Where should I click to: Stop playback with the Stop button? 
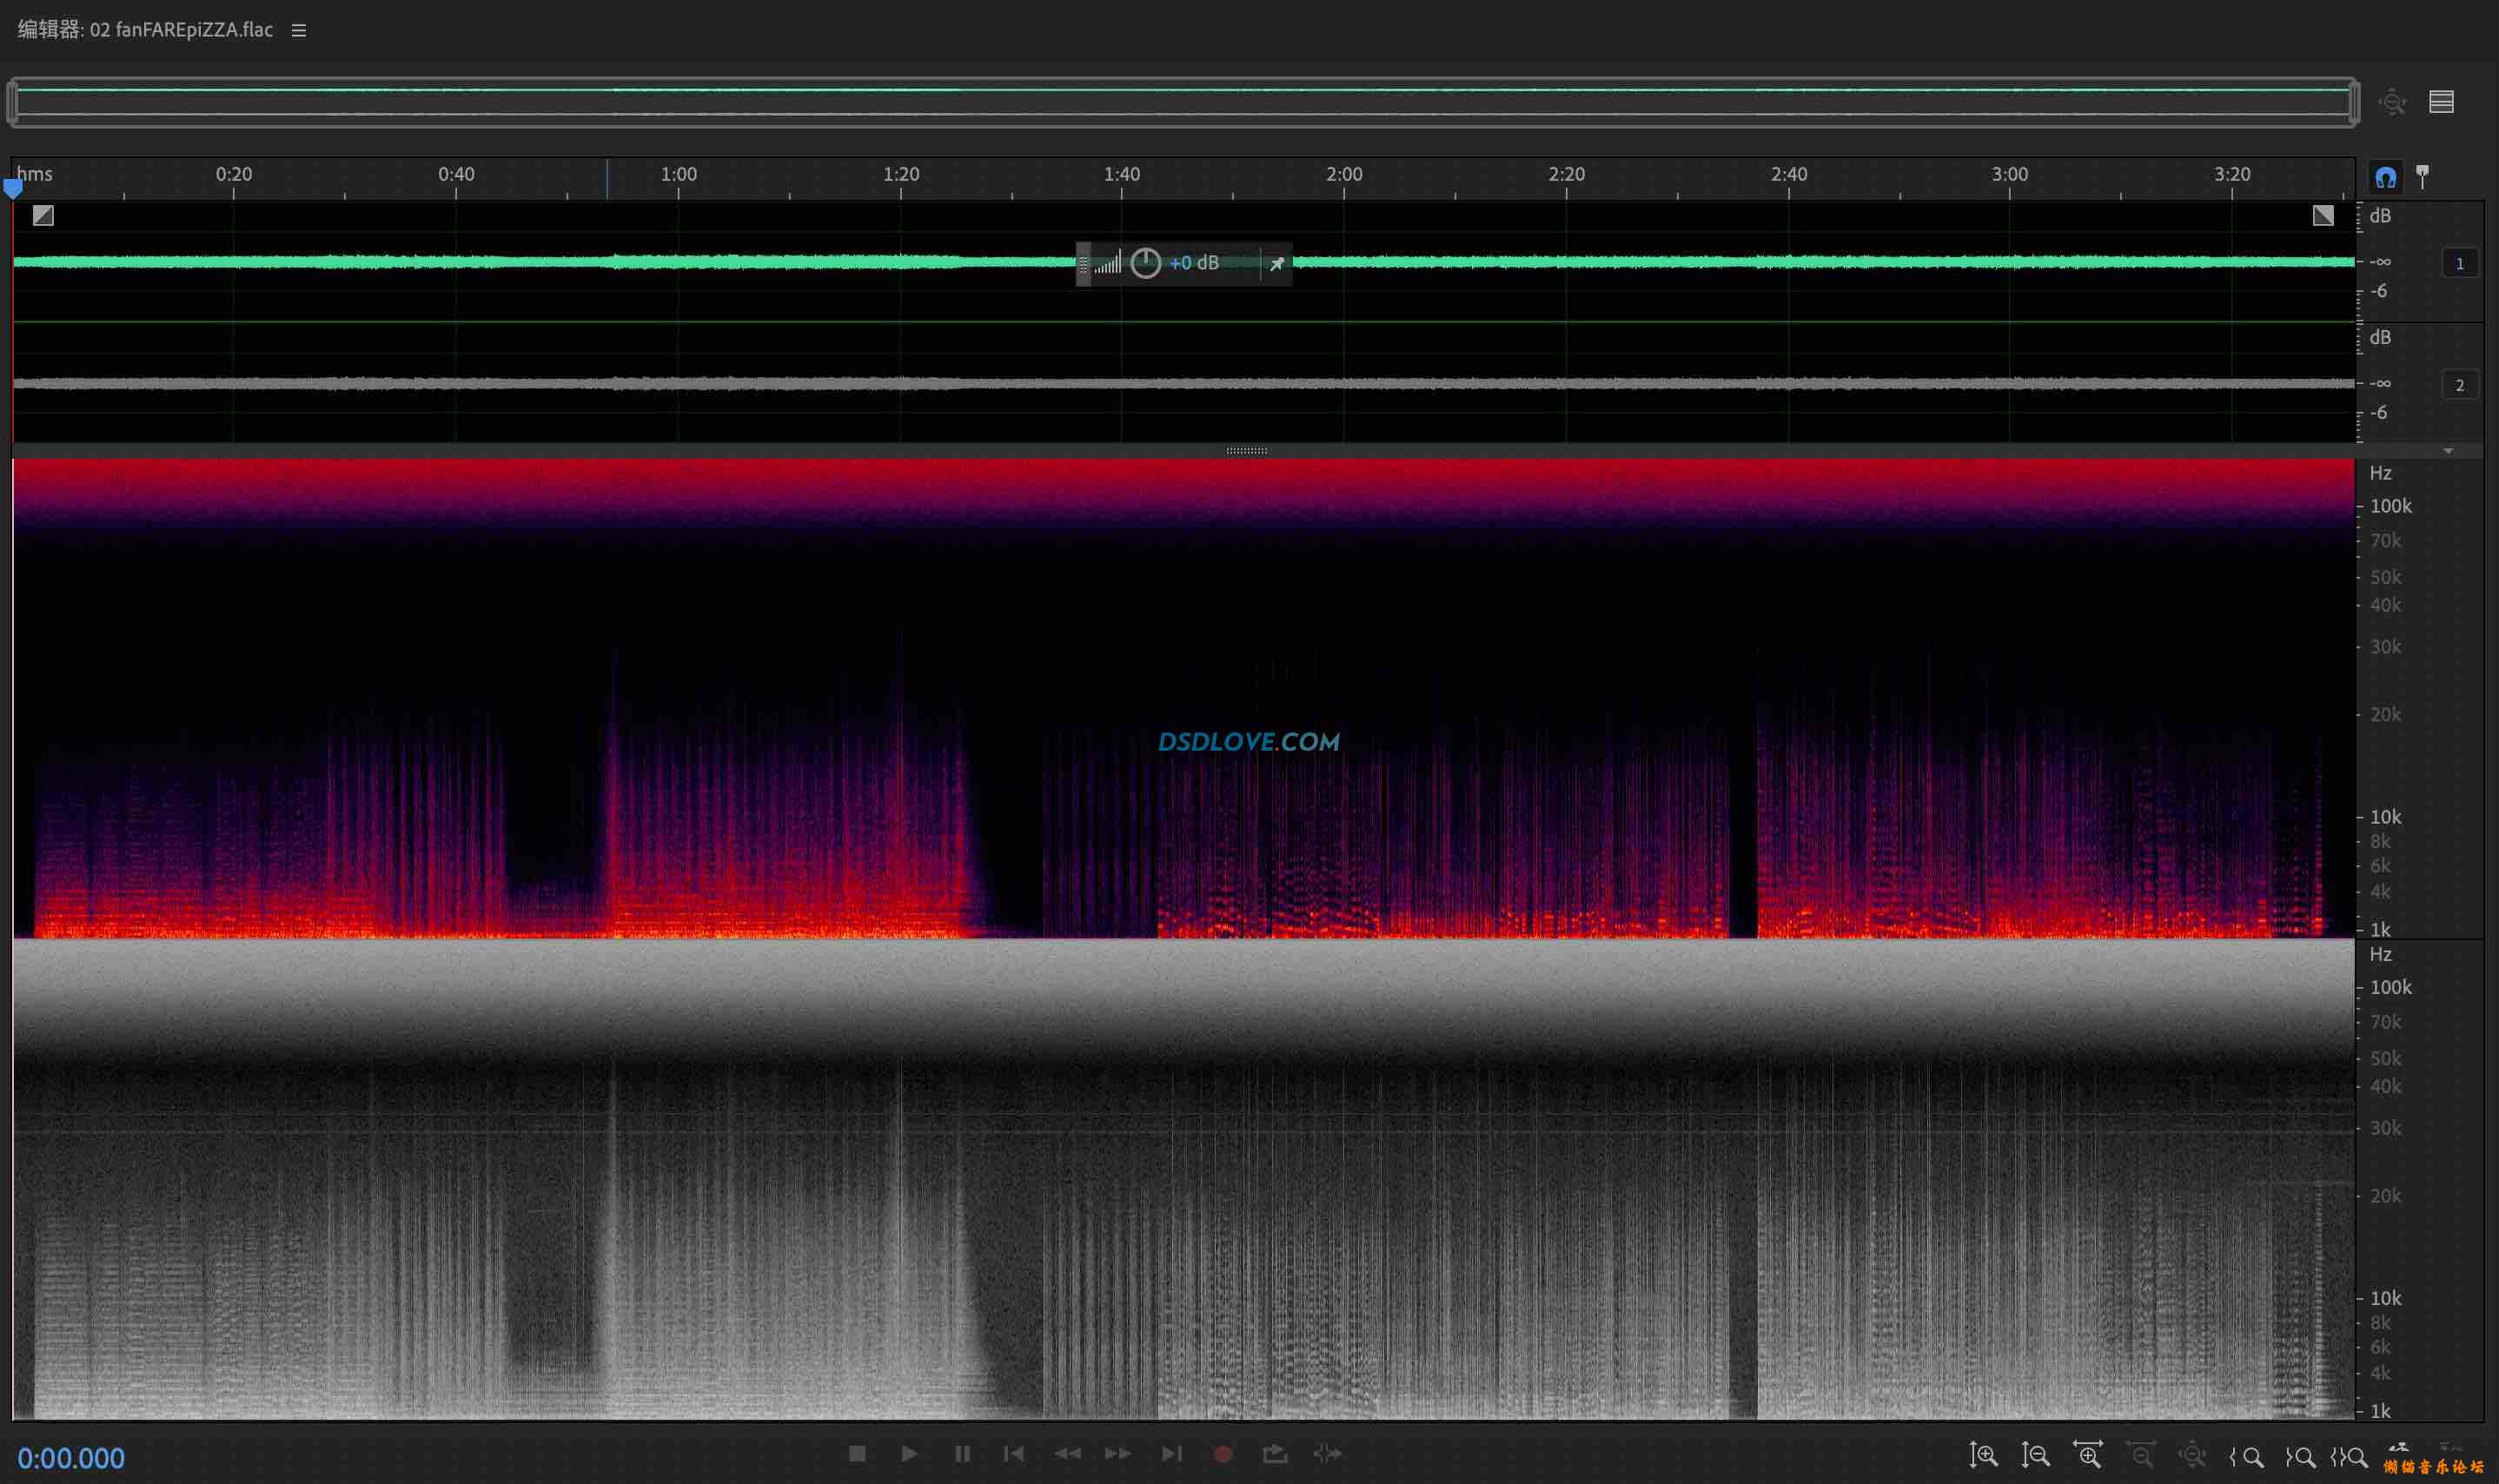[x=857, y=1454]
